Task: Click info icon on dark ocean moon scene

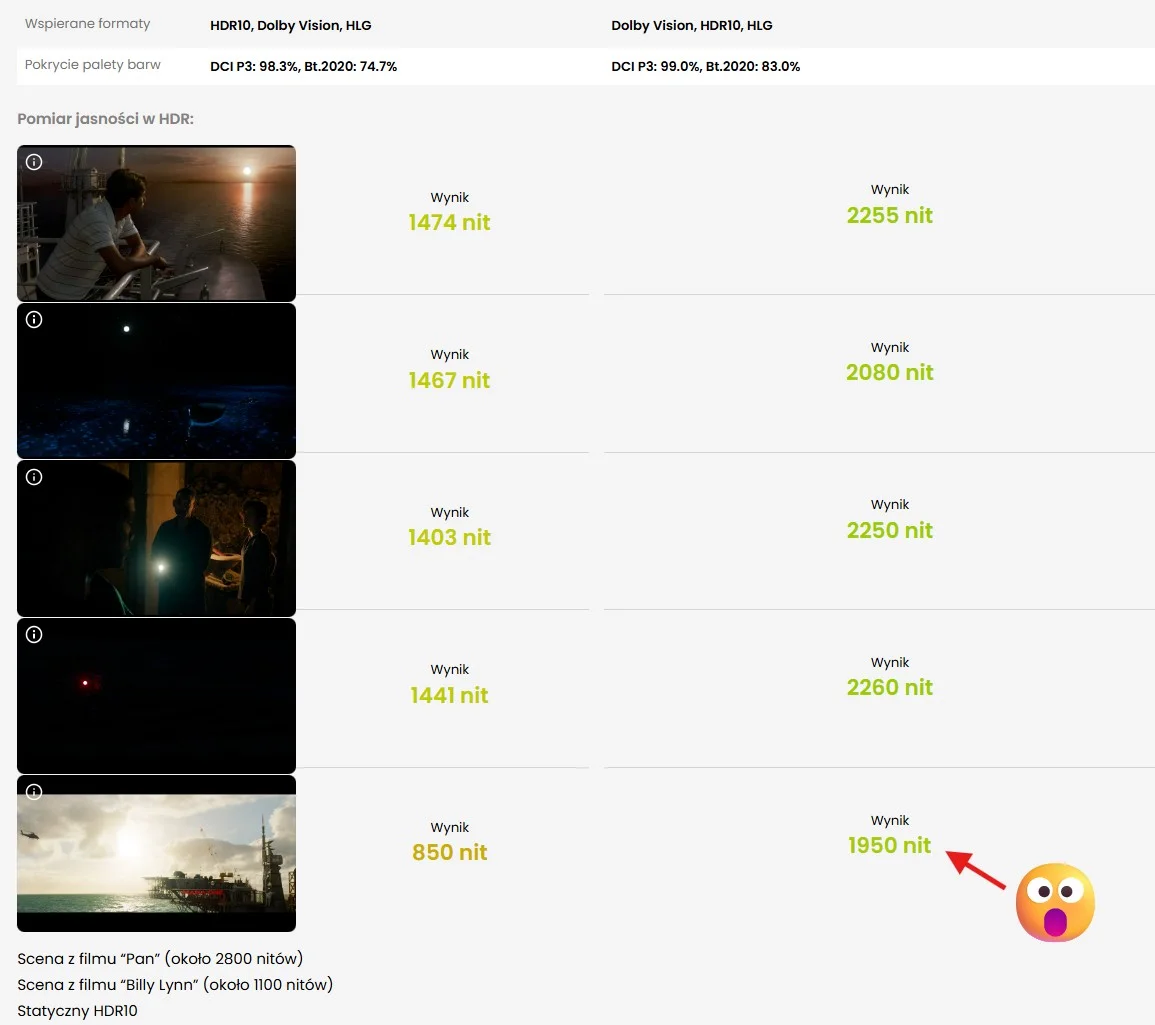Action: 34,320
